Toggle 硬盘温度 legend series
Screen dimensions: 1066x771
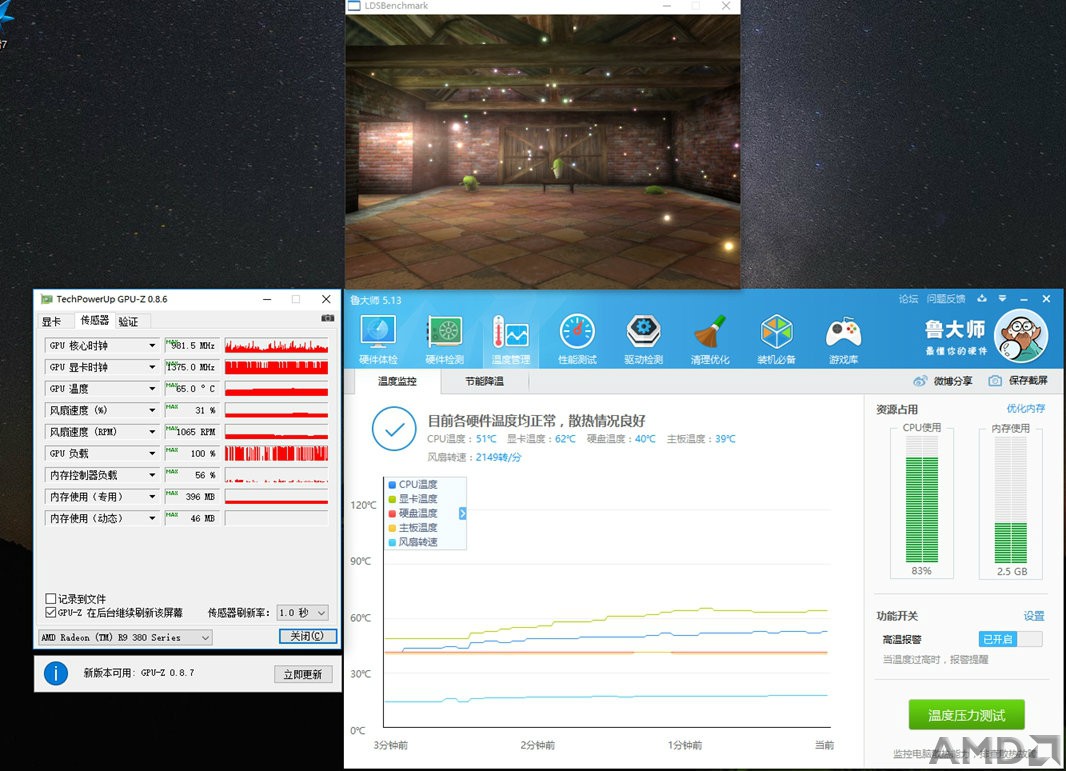coord(413,513)
